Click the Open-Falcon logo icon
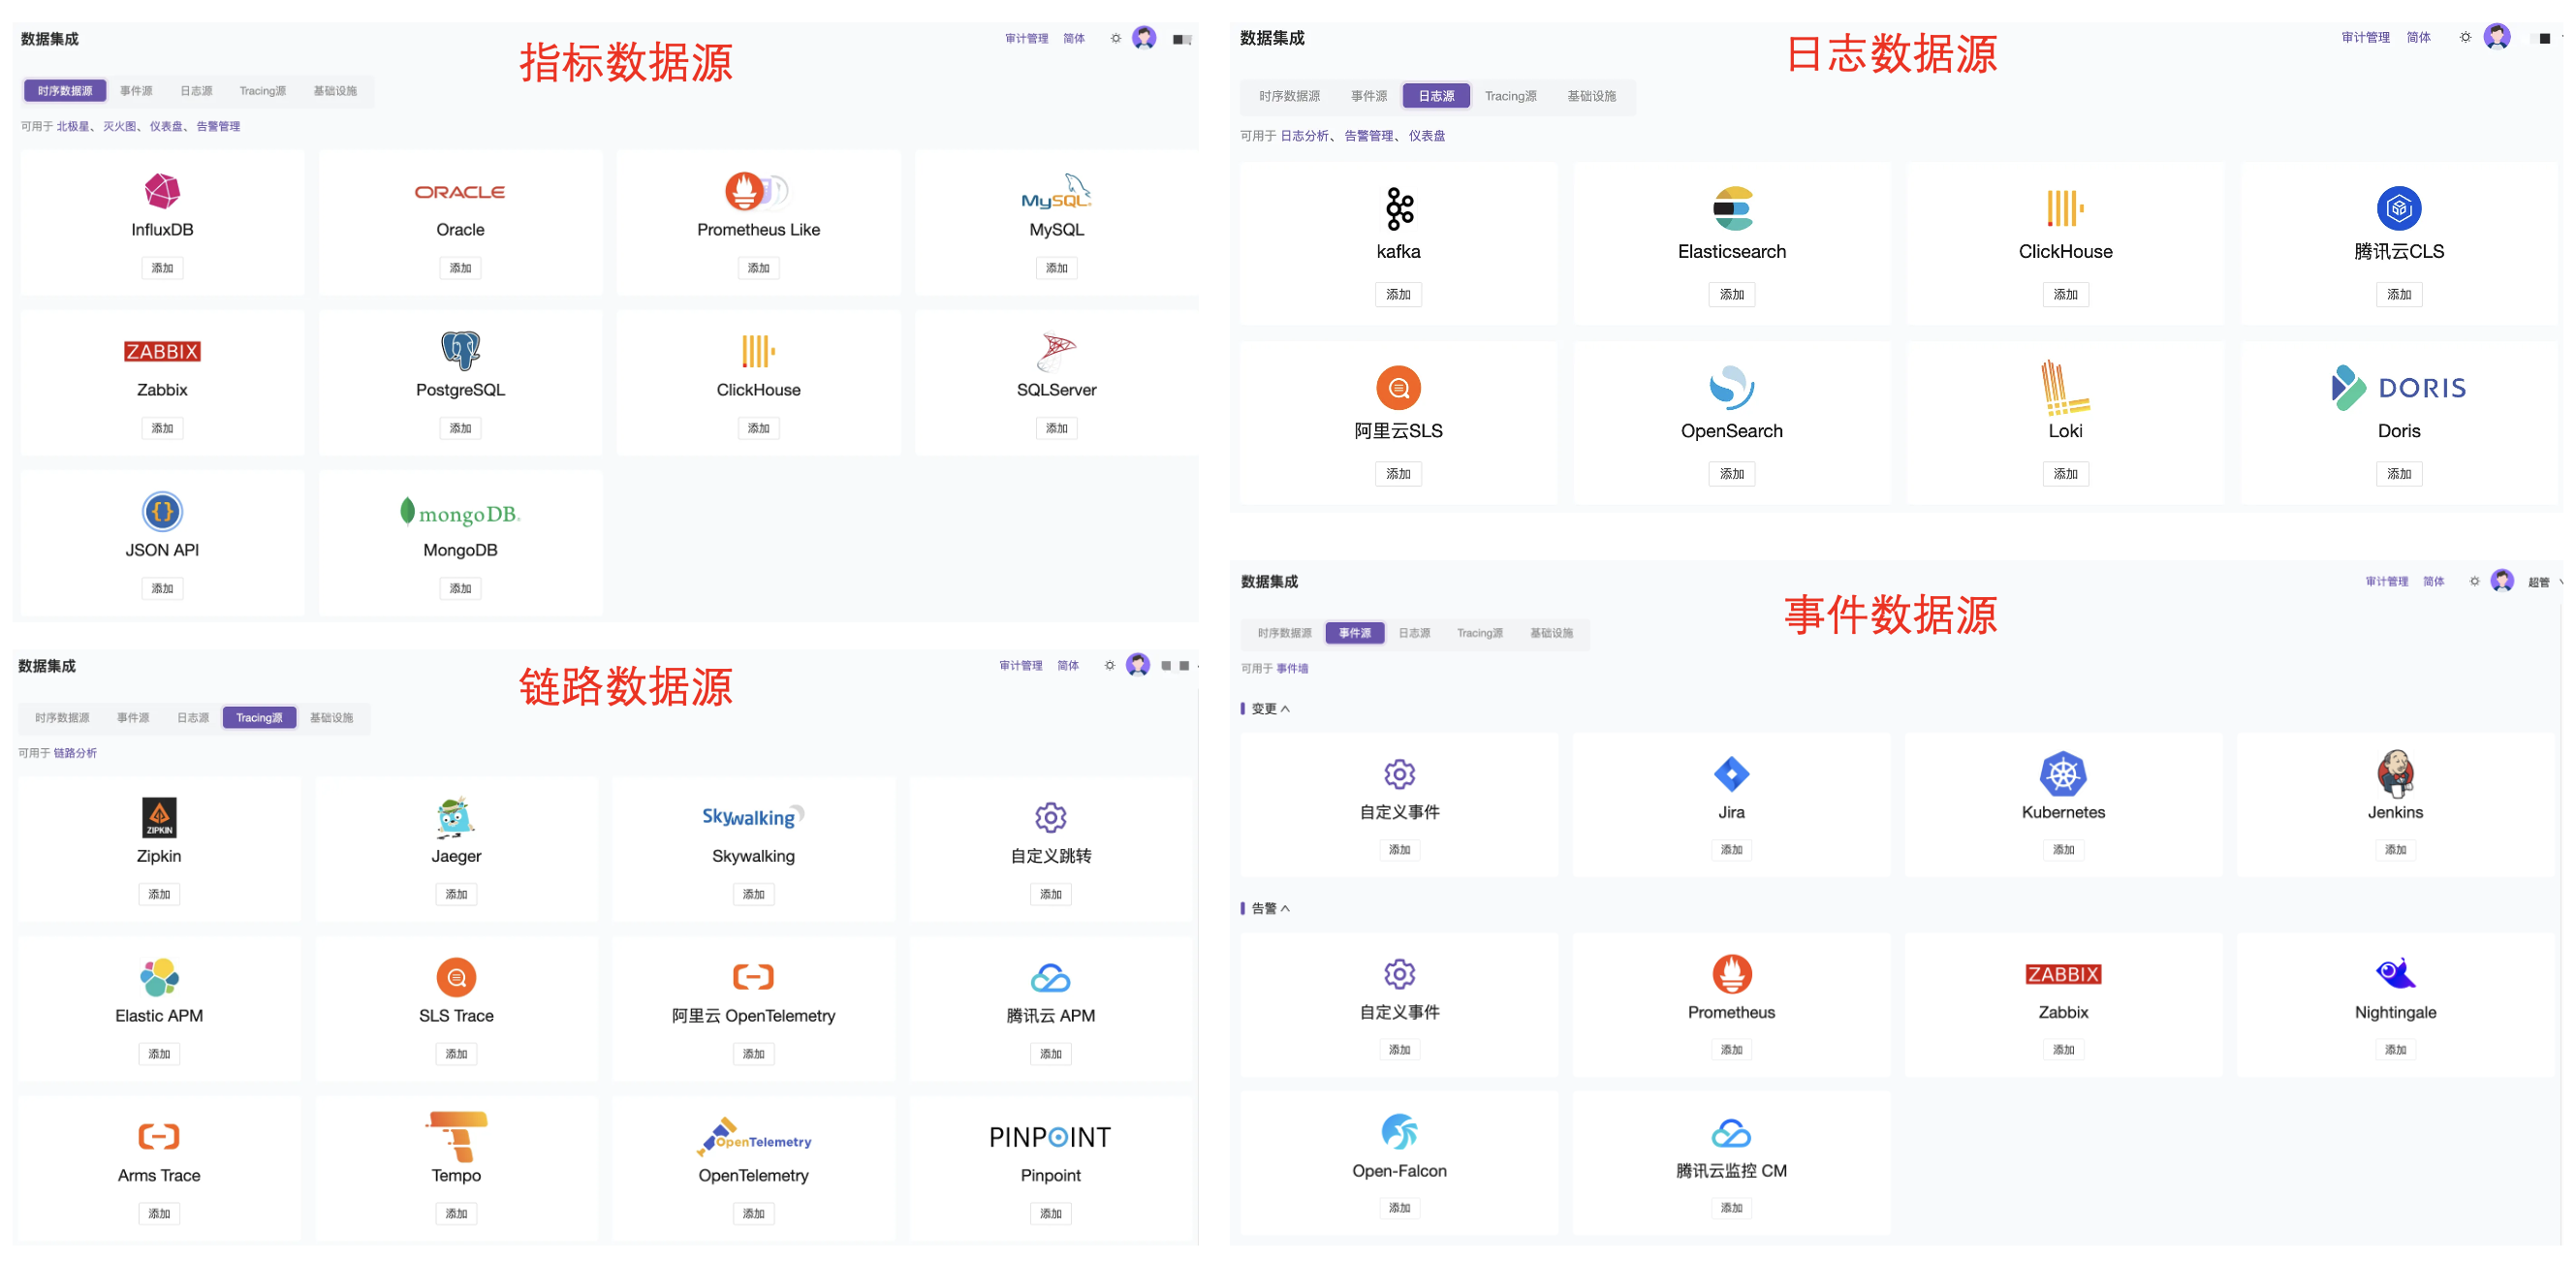The height and width of the screenshot is (1262, 2576). [1399, 1132]
